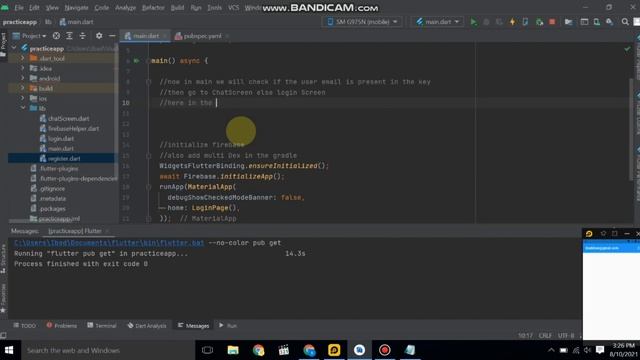Expand all items in Project panel

point(69,36)
